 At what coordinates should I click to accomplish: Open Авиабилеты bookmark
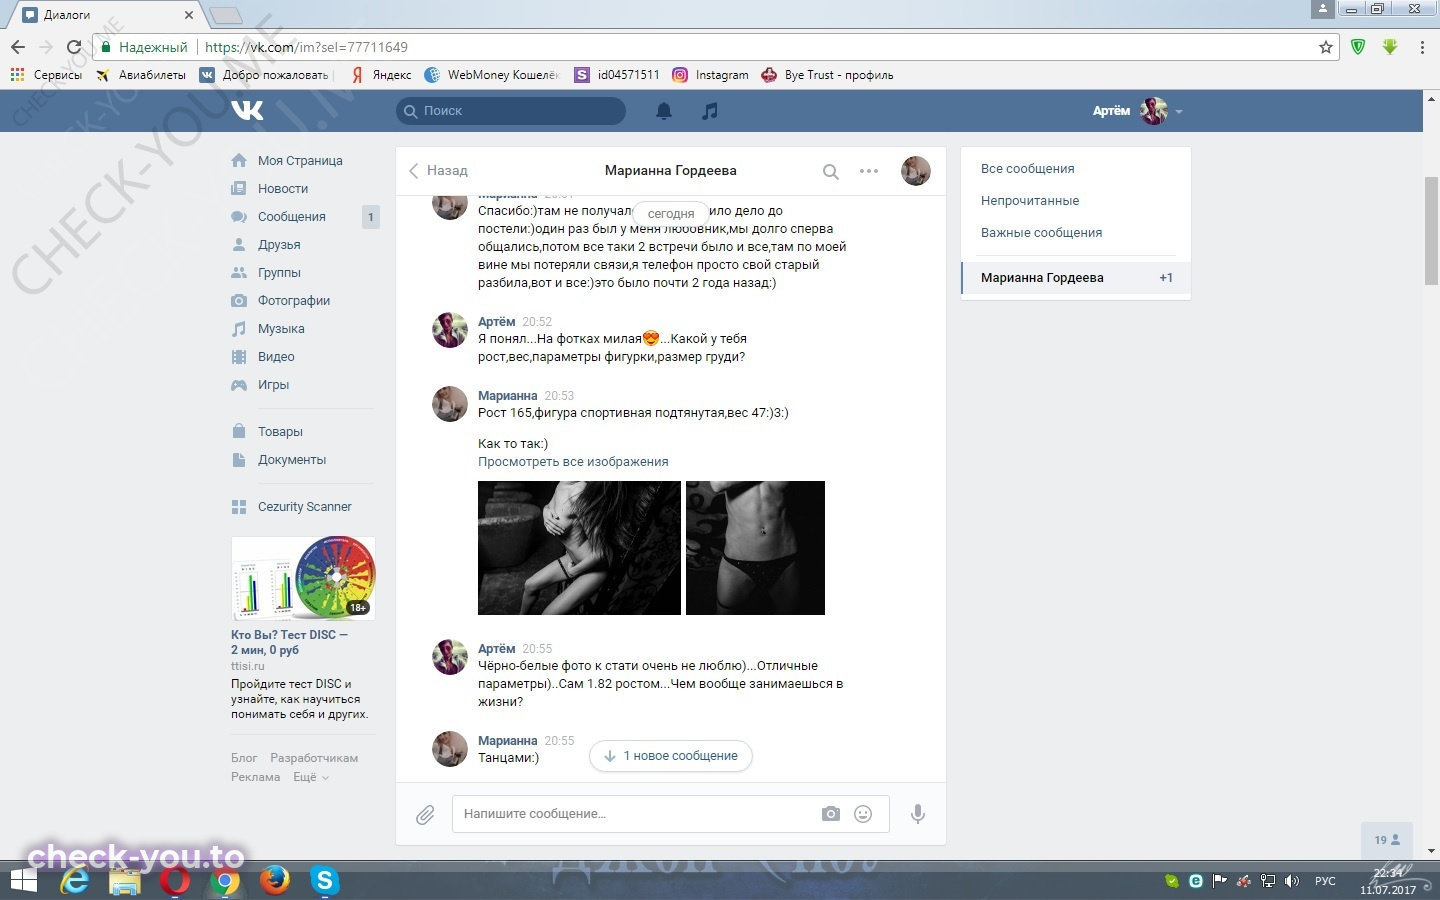[x=141, y=75]
